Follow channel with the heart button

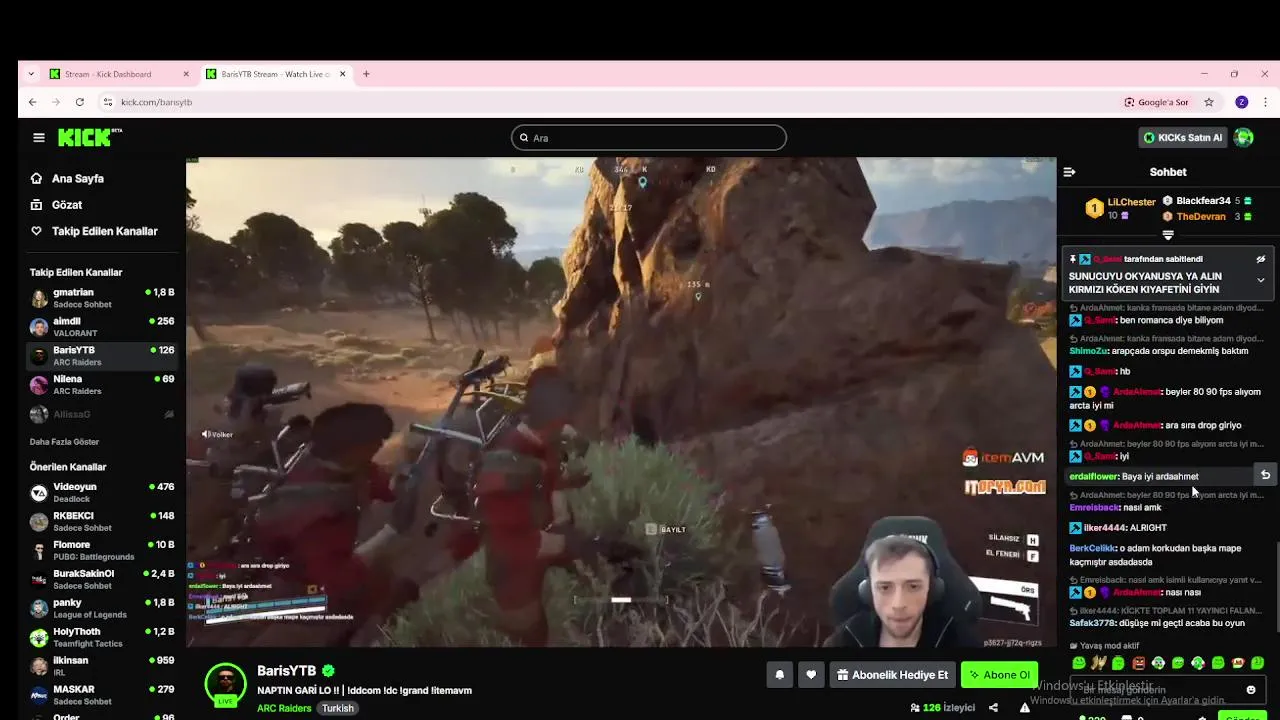(811, 675)
